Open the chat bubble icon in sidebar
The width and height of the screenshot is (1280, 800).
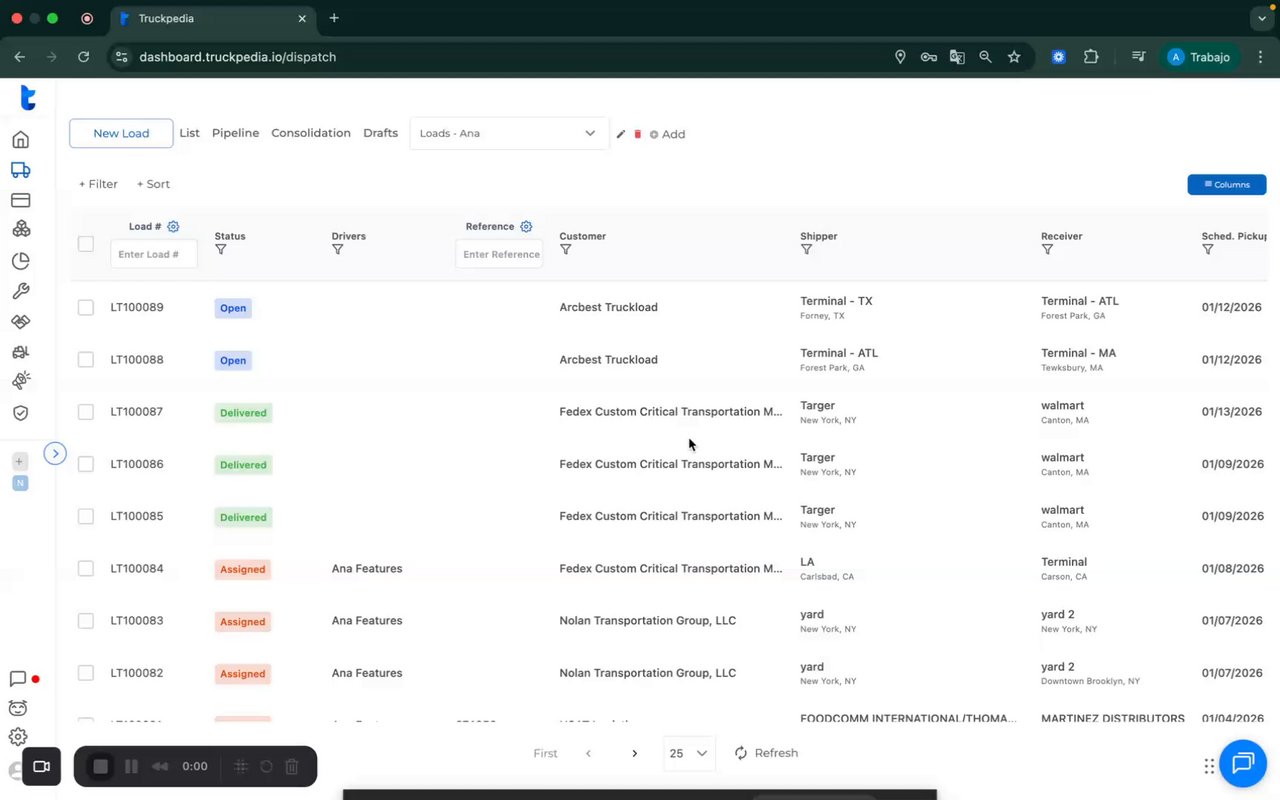(18, 679)
